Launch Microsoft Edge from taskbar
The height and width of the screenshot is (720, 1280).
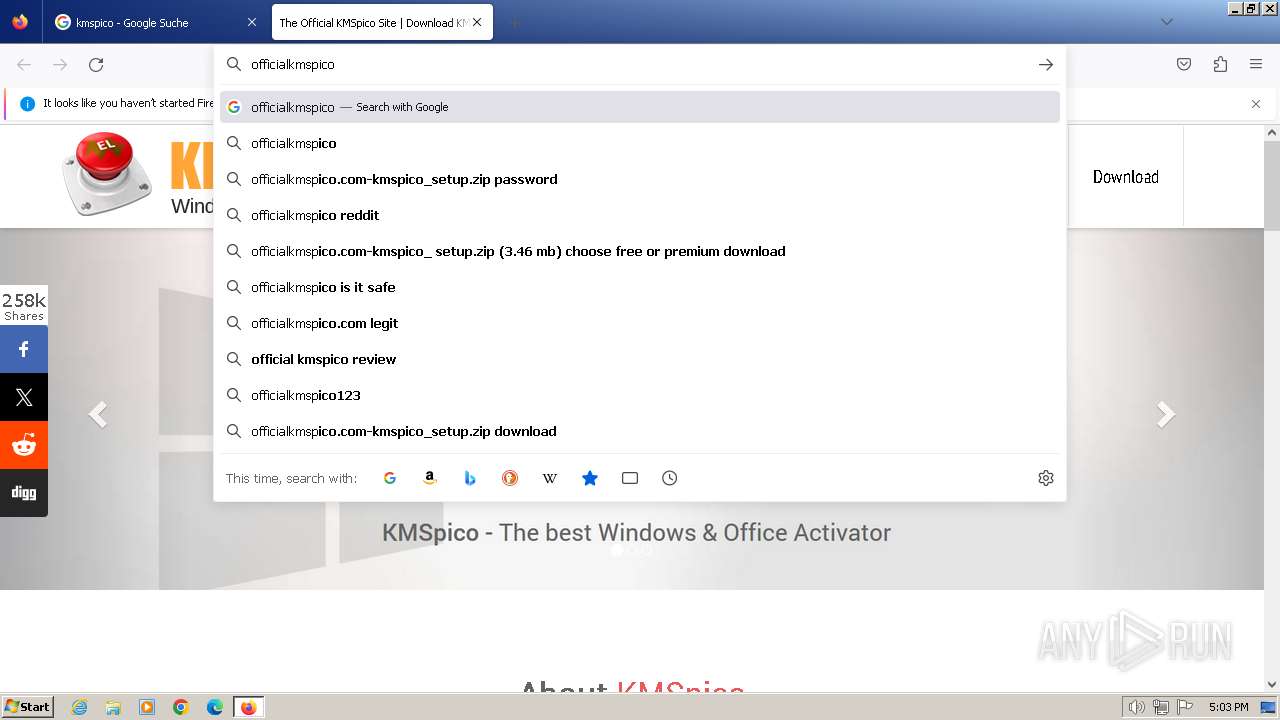tap(215, 707)
